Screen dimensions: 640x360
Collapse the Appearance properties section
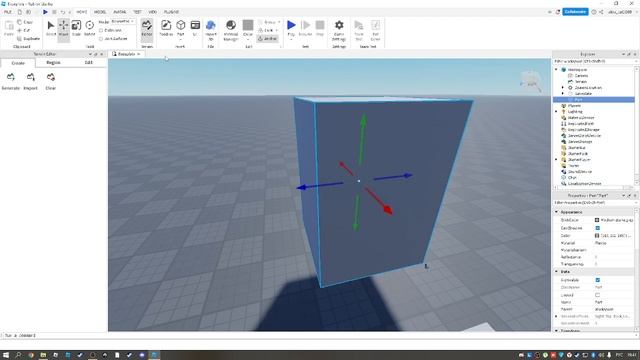point(556,212)
